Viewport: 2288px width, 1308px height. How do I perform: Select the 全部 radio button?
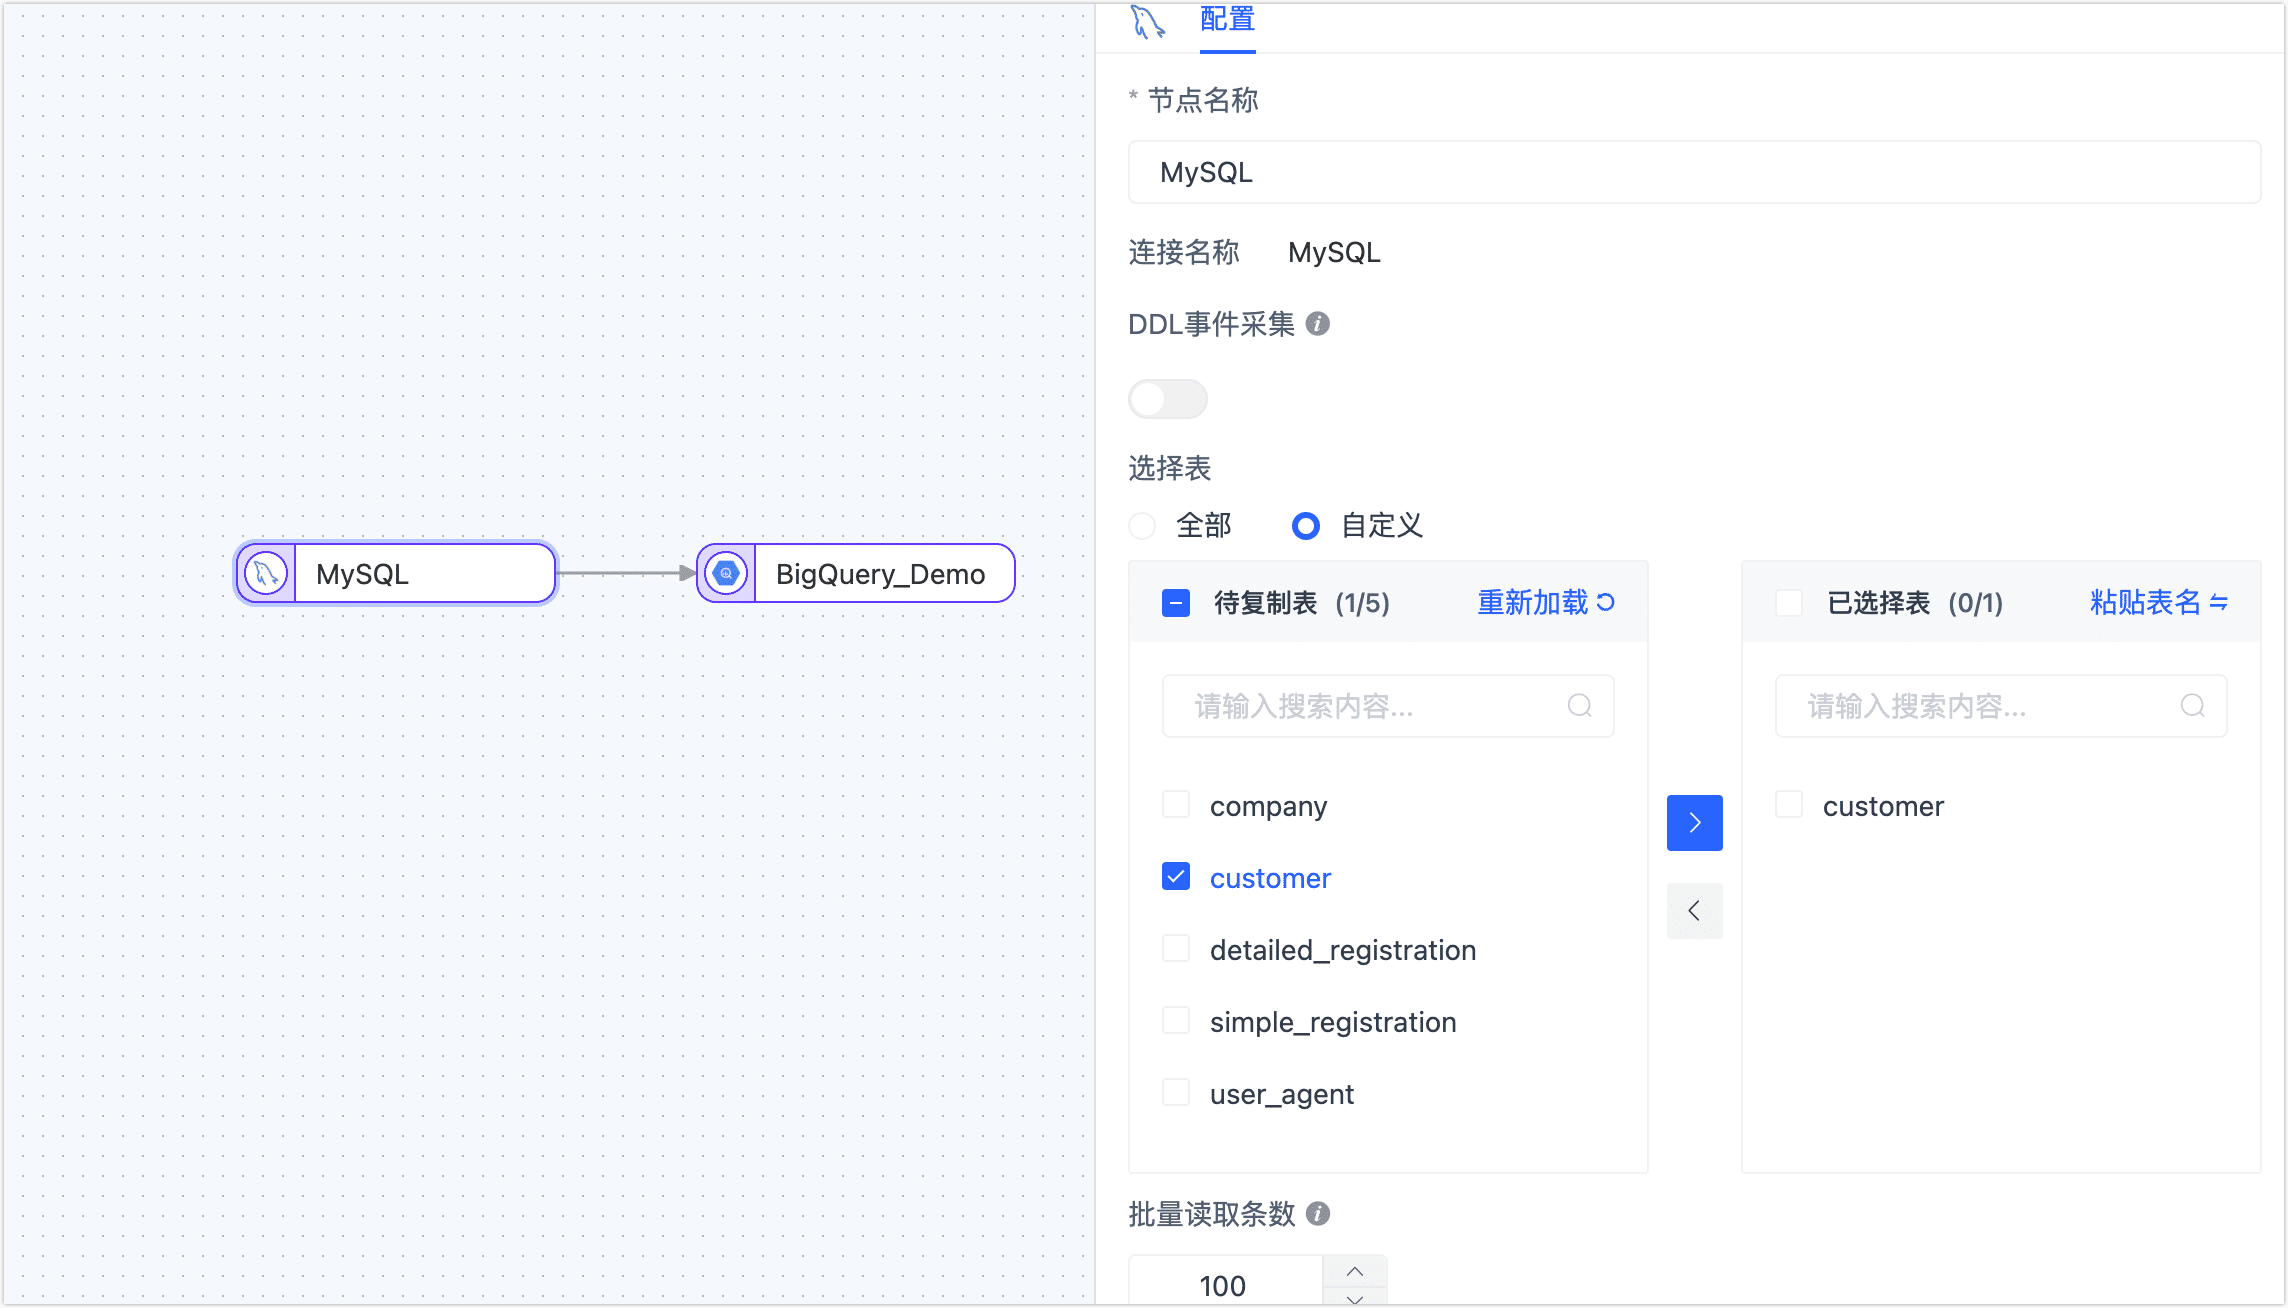click(1142, 525)
